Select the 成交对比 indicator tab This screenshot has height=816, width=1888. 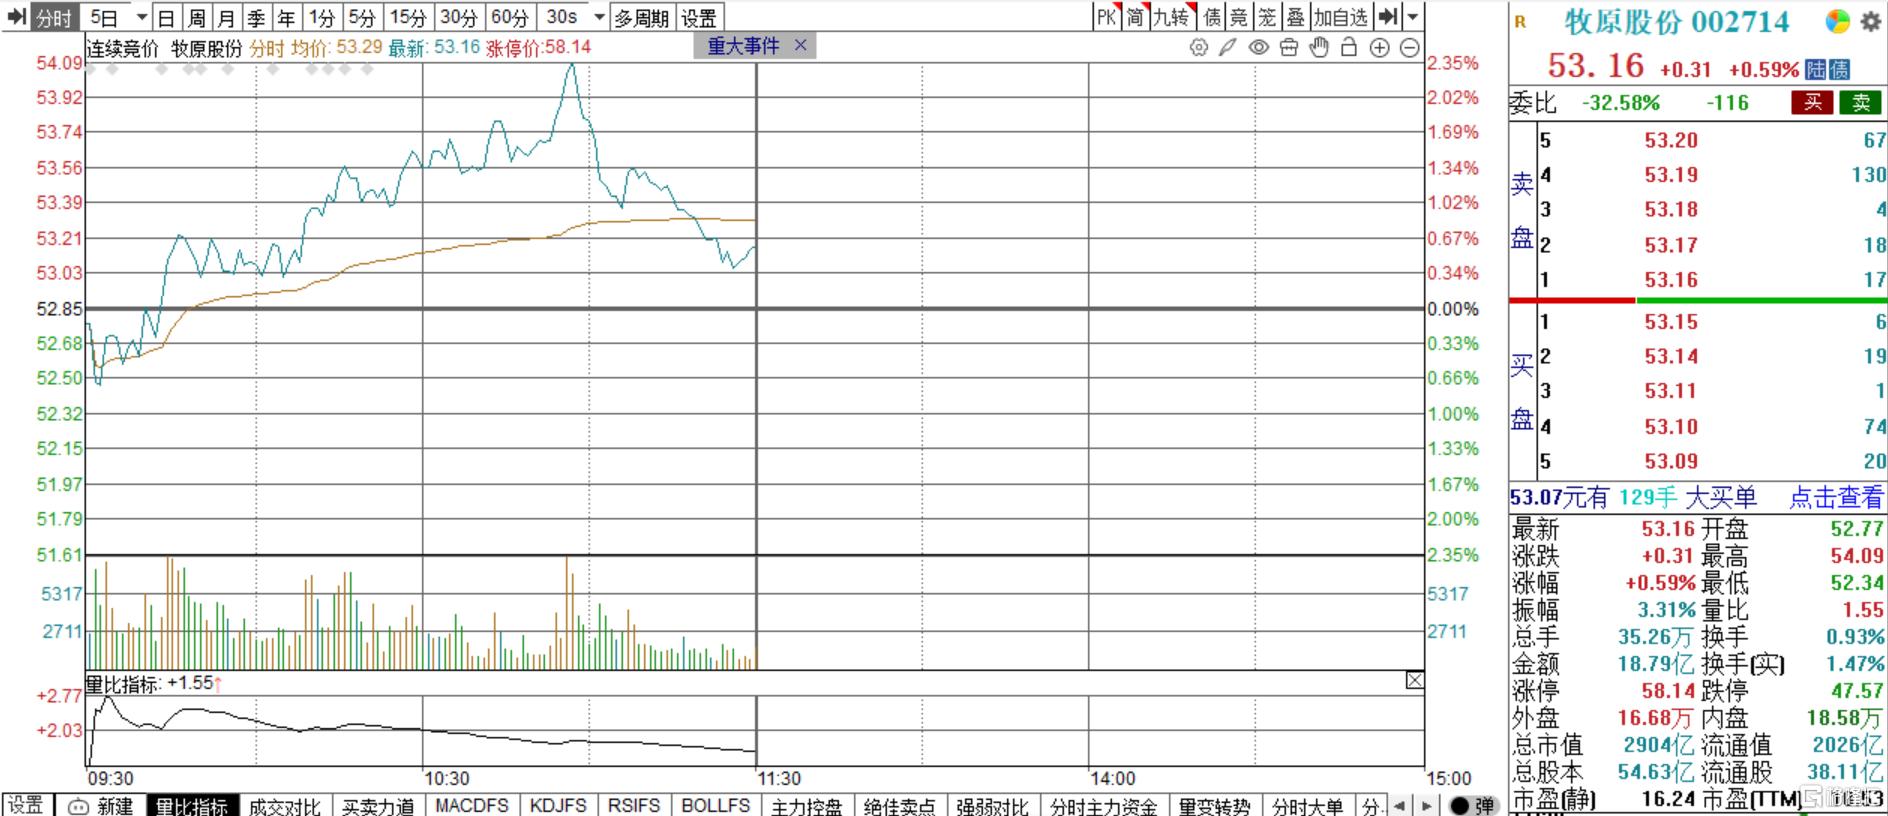coord(284,805)
